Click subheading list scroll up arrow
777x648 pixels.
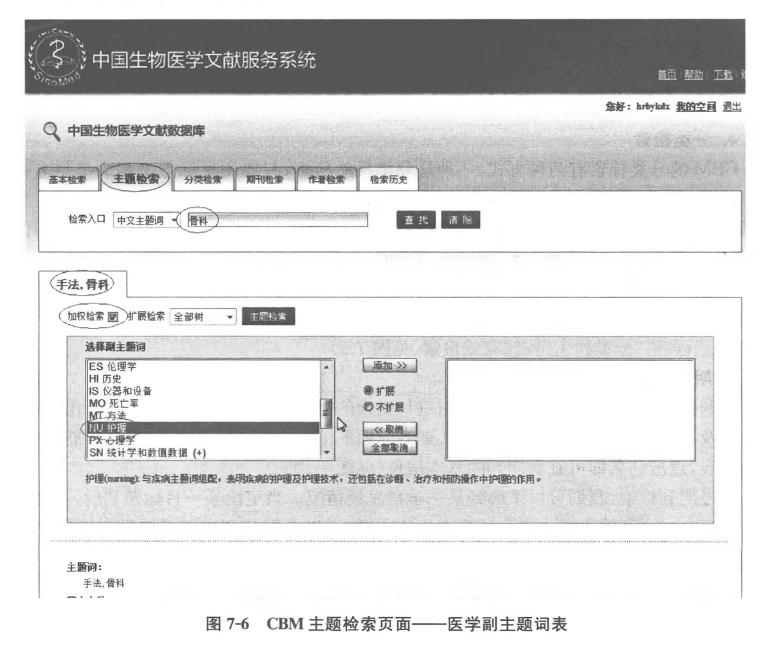coord(327,367)
